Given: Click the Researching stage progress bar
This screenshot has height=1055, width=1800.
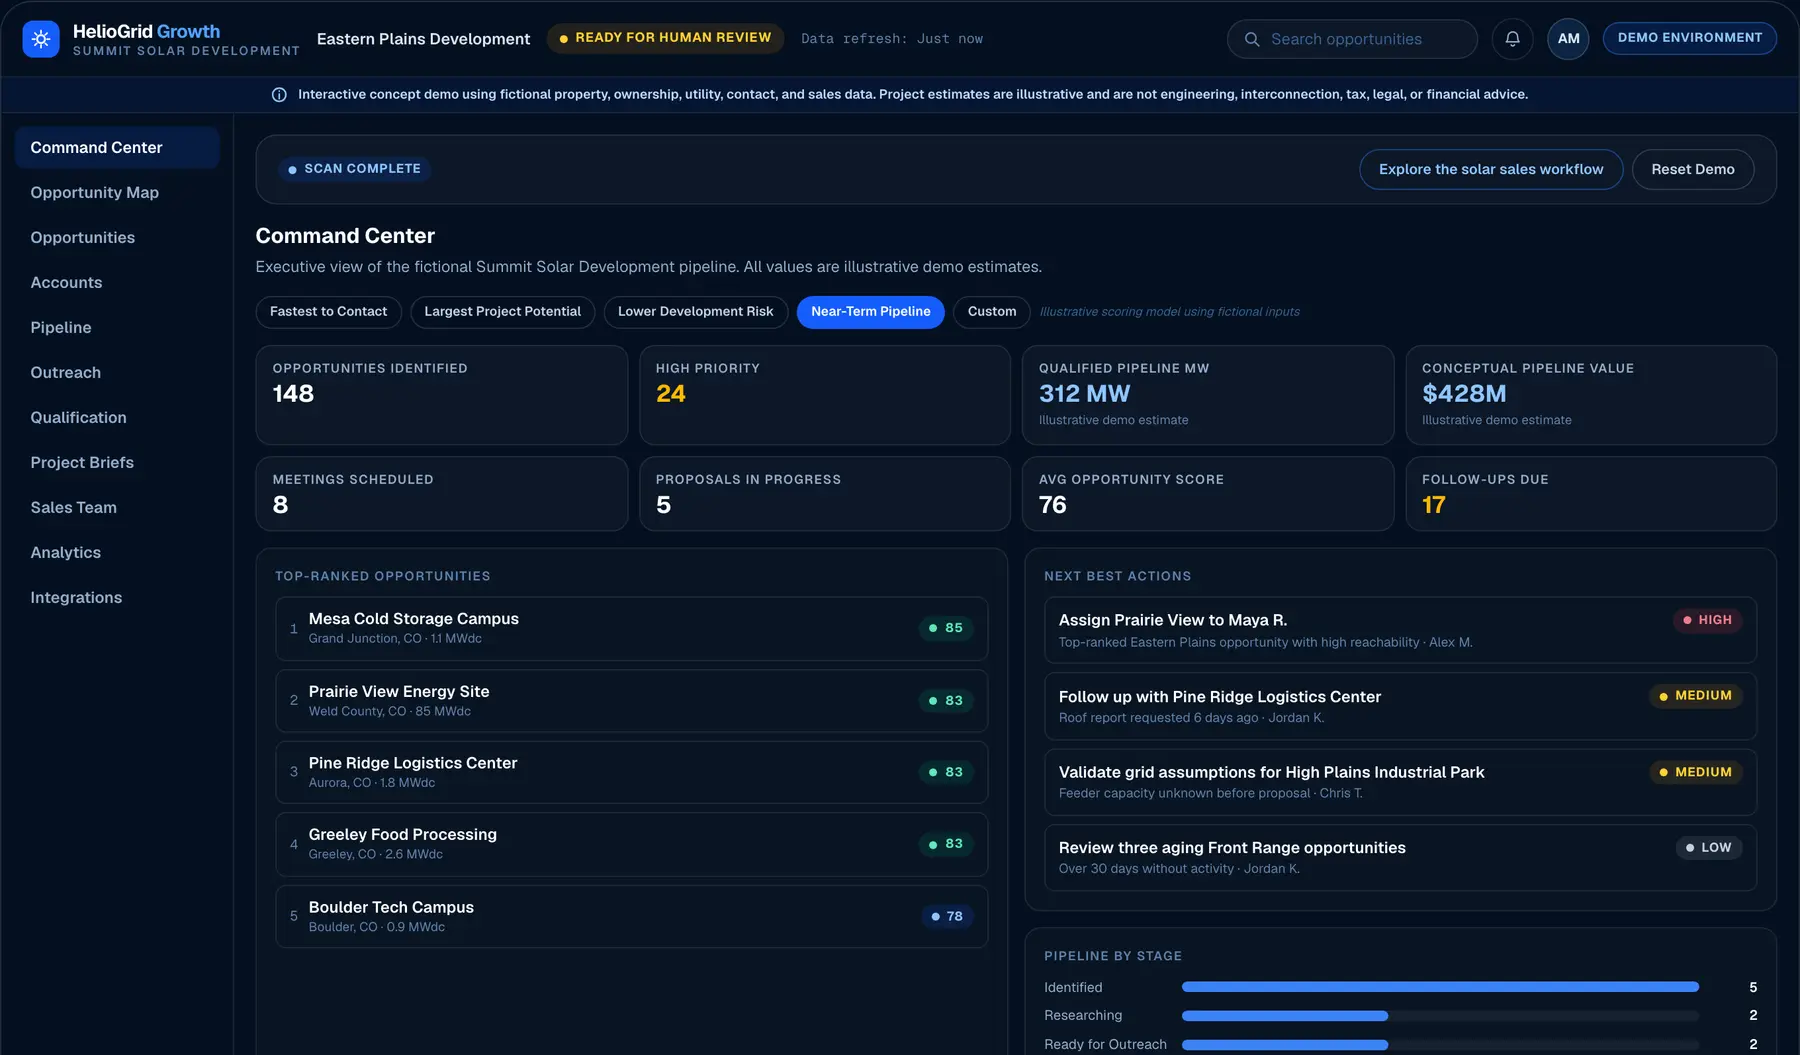Looking at the screenshot, I should tap(1440, 1016).
